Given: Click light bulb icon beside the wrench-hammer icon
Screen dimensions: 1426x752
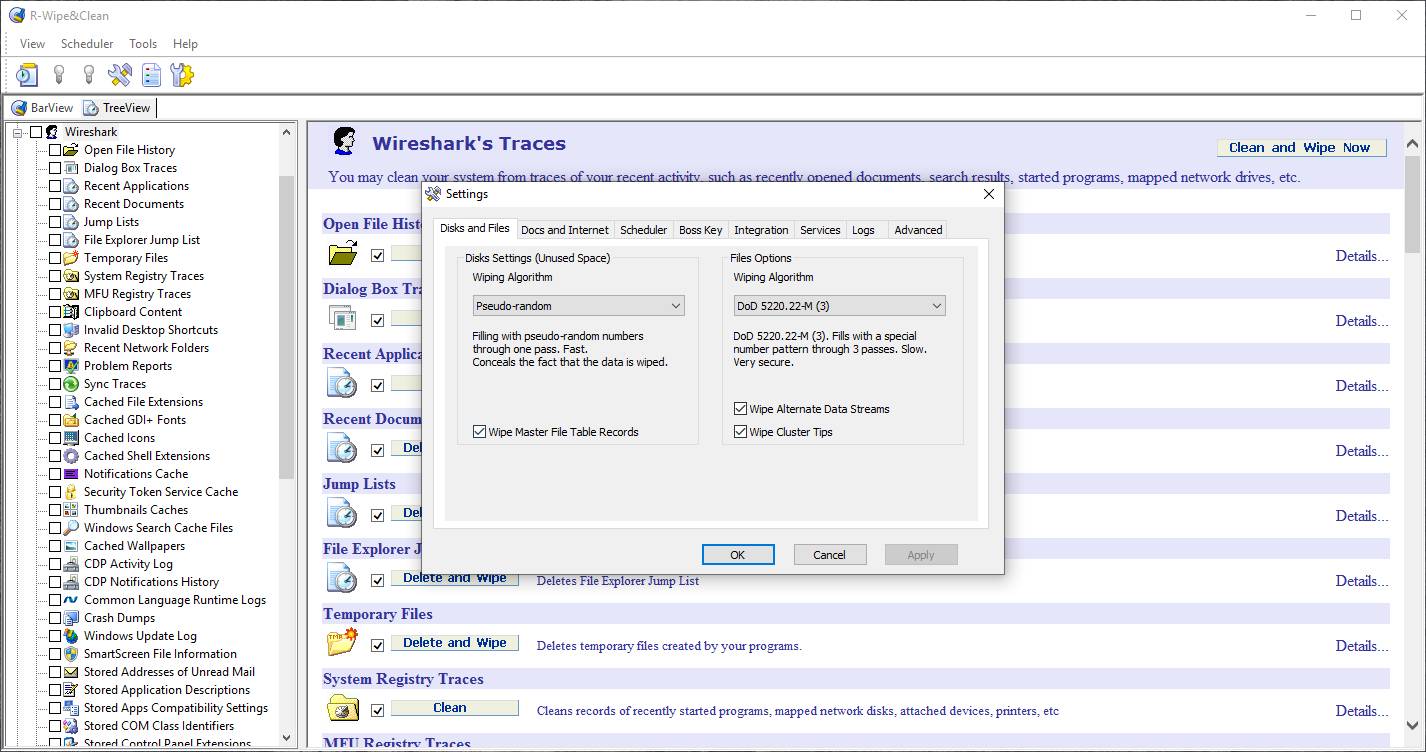Looking at the screenshot, I should tap(89, 75).
